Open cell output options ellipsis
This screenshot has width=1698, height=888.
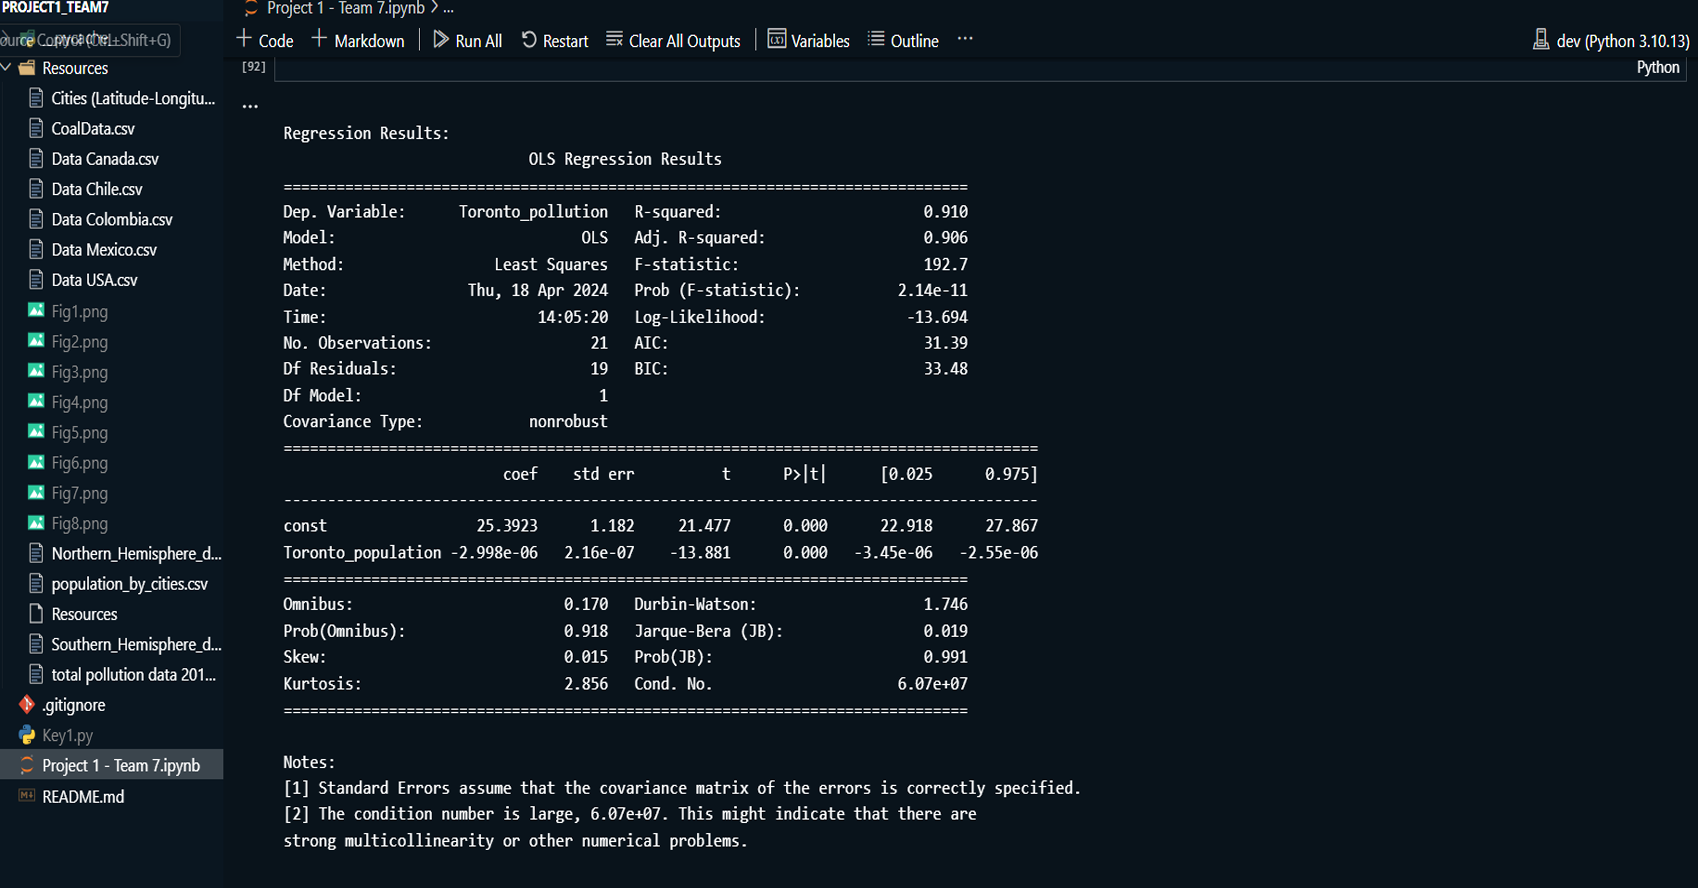(250, 106)
